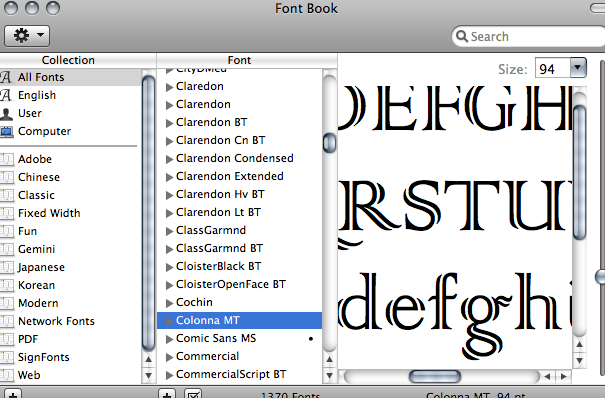The width and height of the screenshot is (605, 398).
Task: Click the Adobe collection icon
Action: tap(6, 159)
